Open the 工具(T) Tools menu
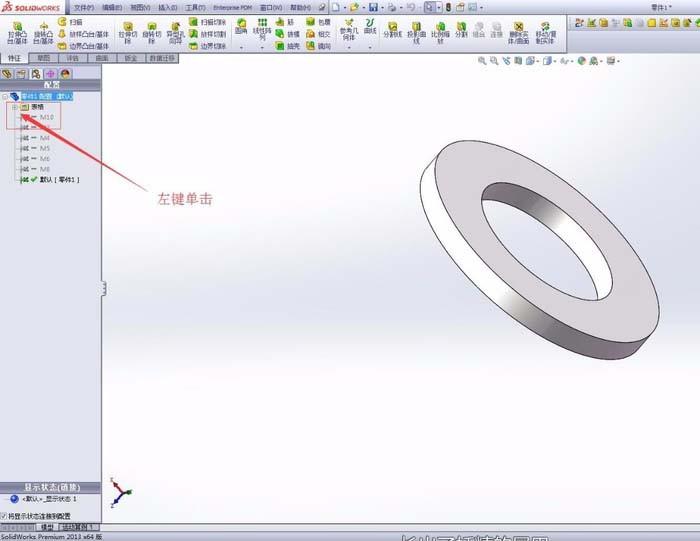Screen dimensions: 700x541 click(195, 8)
